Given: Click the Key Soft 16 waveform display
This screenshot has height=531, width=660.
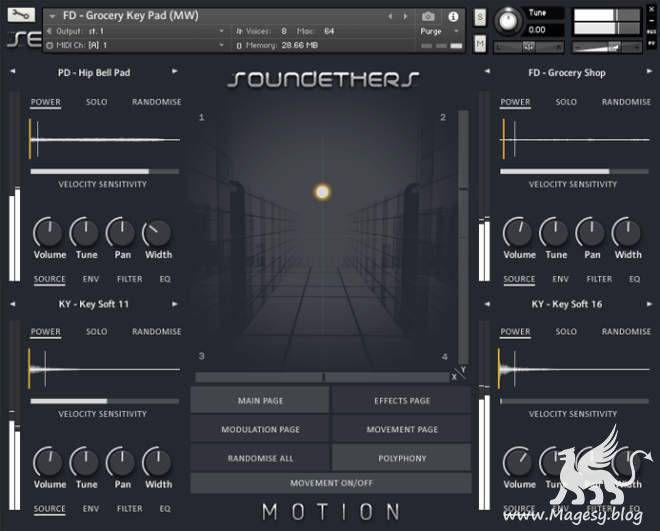Looking at the screenshot, I should (574, 369).
